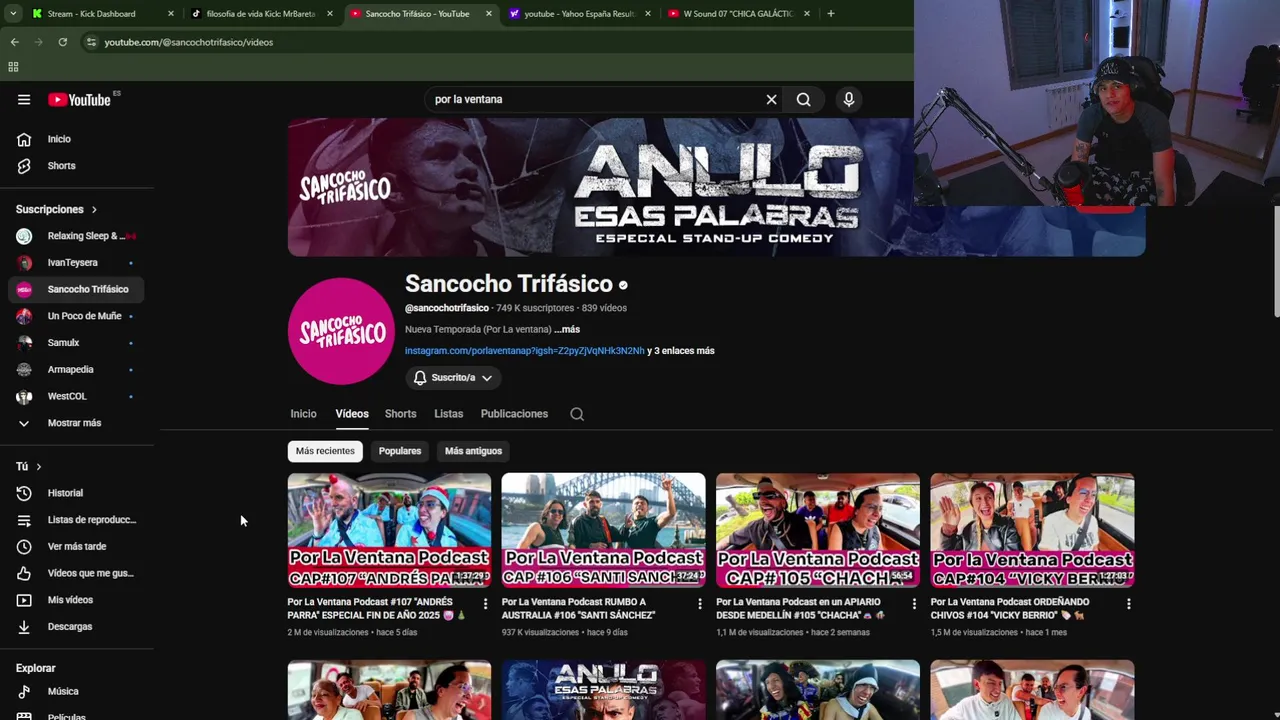The image size is (1280, 720).
Task: Open options menu for Podcast #104 video
Action: point(1128,603)
